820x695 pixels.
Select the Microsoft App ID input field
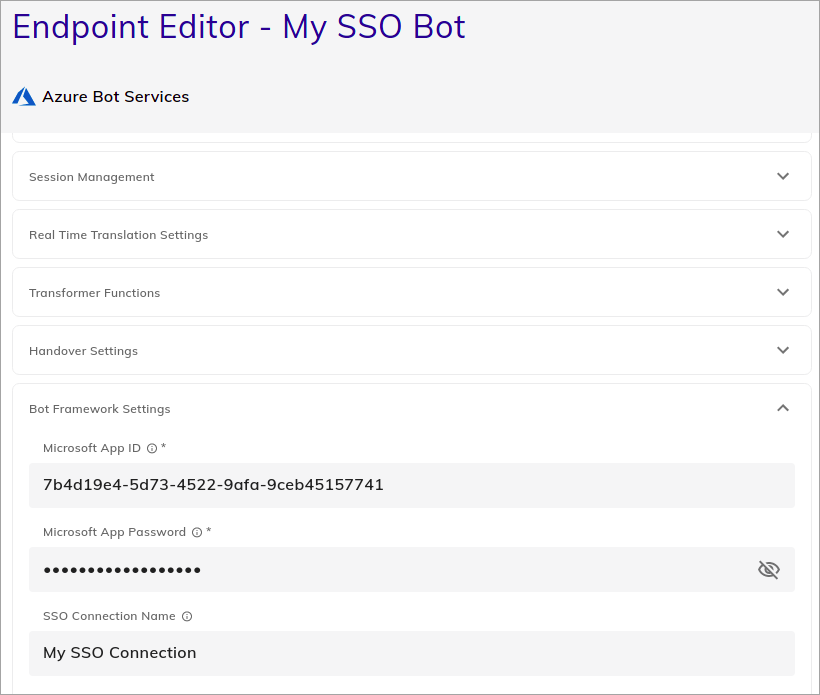pyautogui.click(x=412, y=485)
